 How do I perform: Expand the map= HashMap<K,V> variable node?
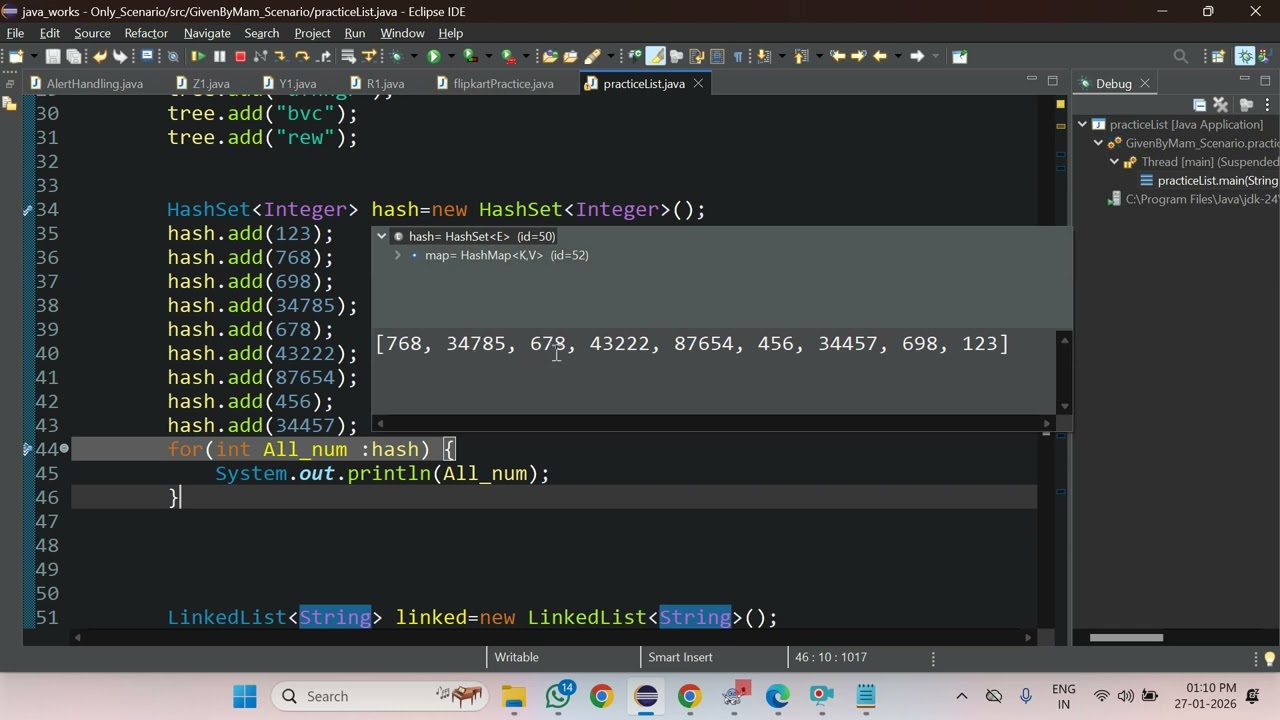coord(397,256)
